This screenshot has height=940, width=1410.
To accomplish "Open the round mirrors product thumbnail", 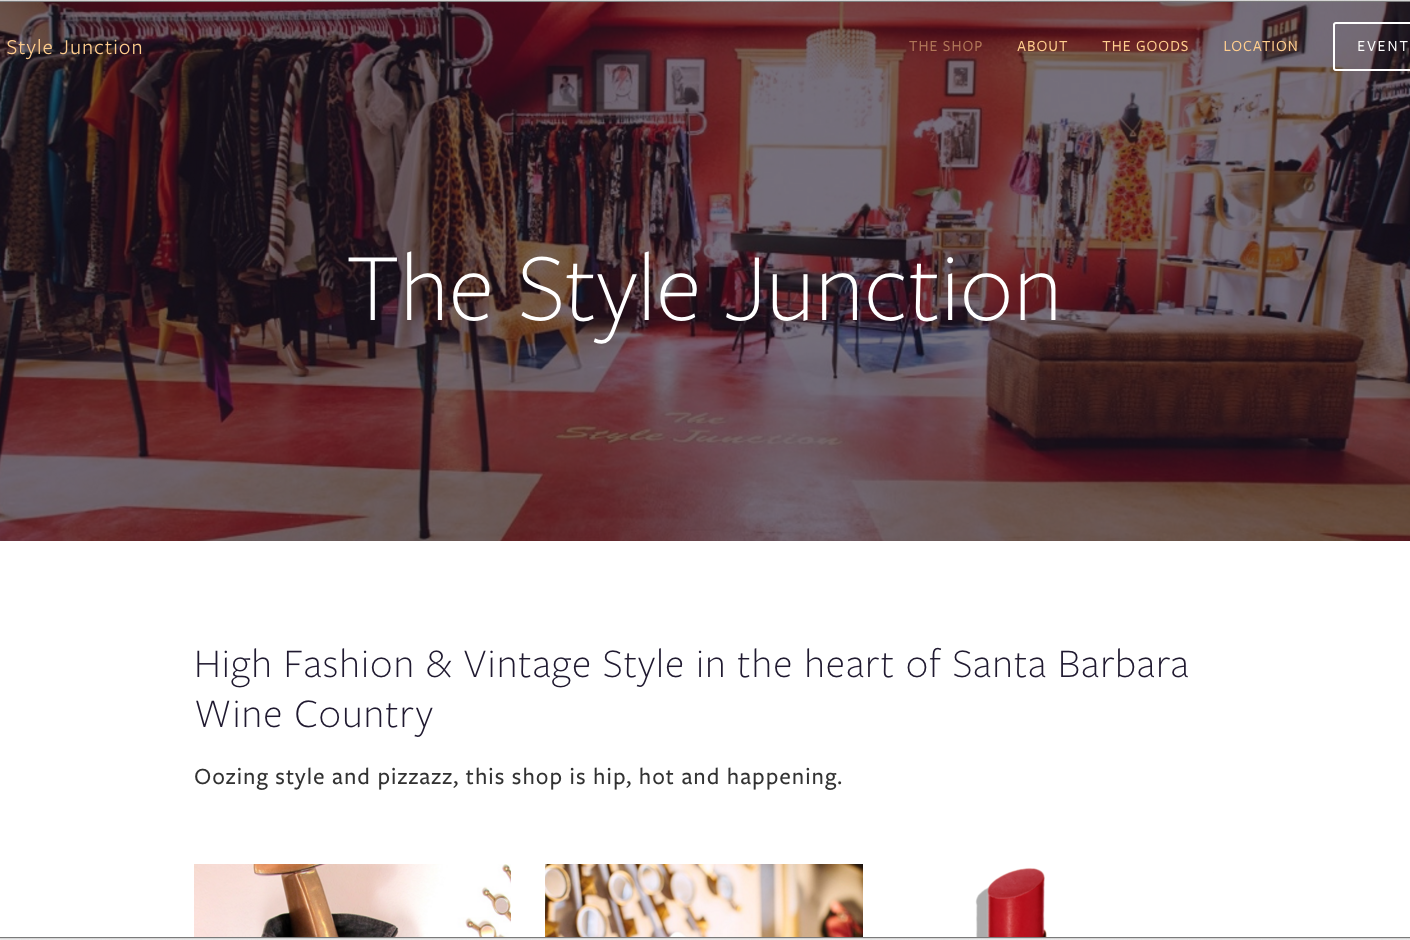I will (703, 900).
